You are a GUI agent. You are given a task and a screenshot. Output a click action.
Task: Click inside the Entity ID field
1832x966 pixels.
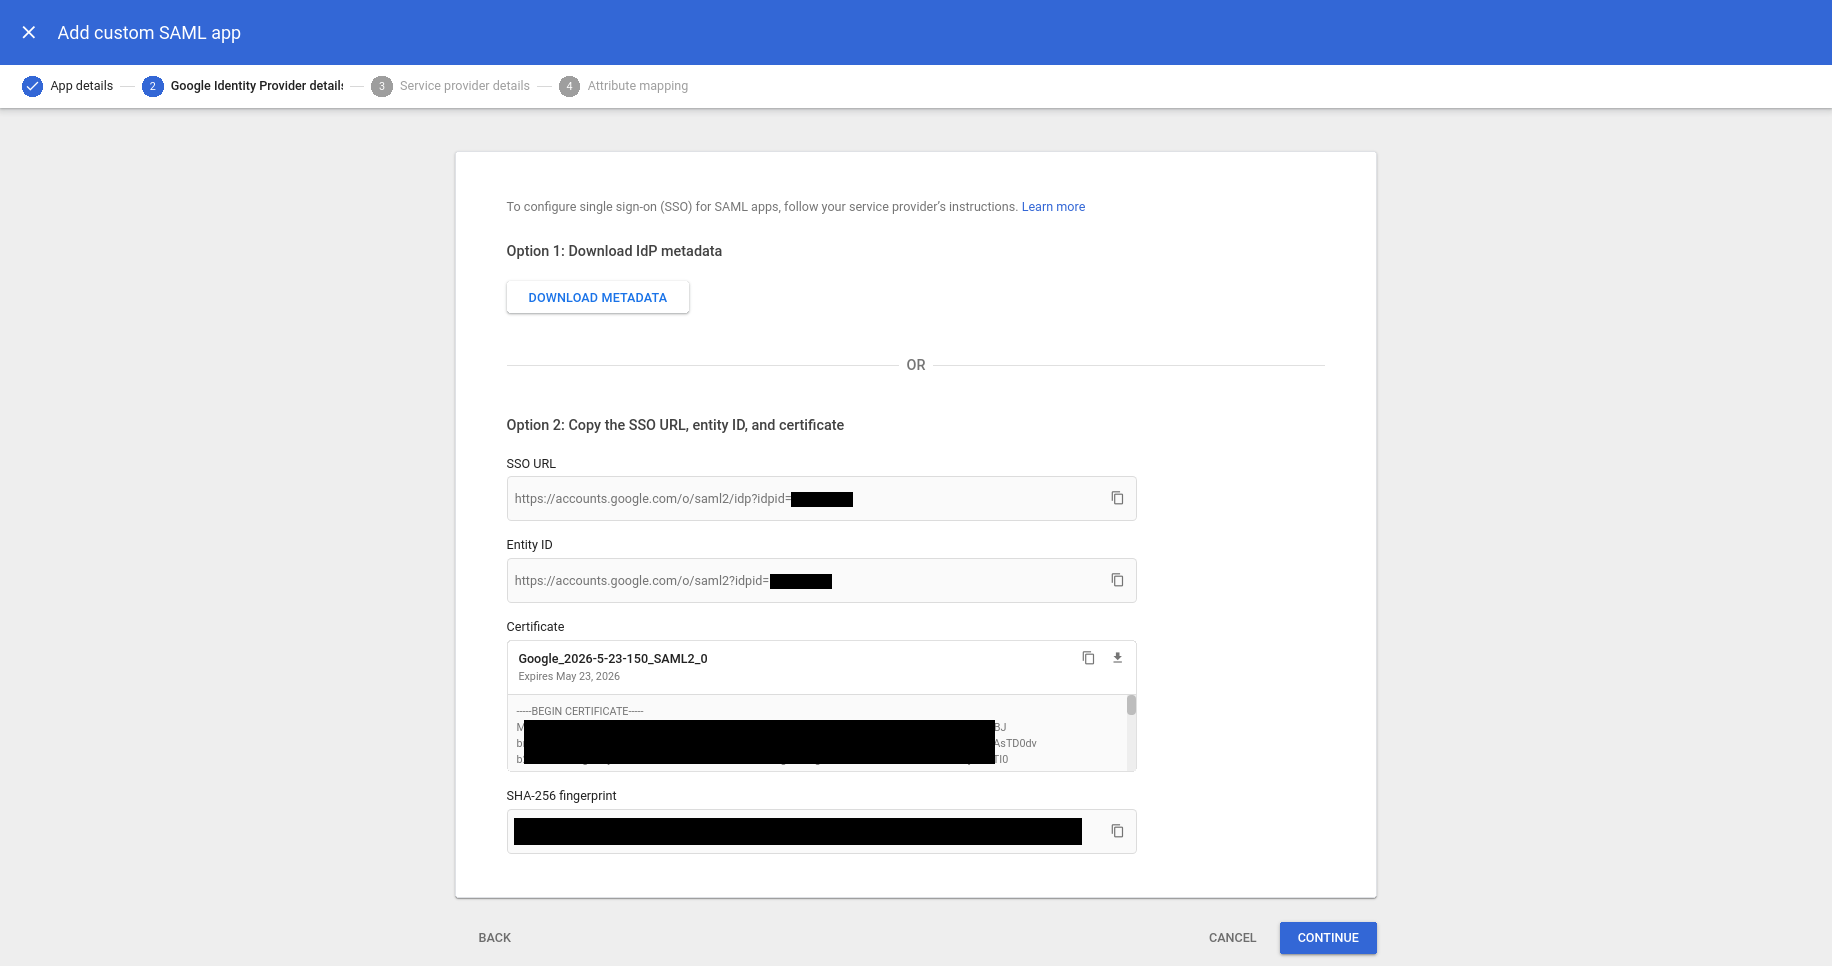point(821,581)
